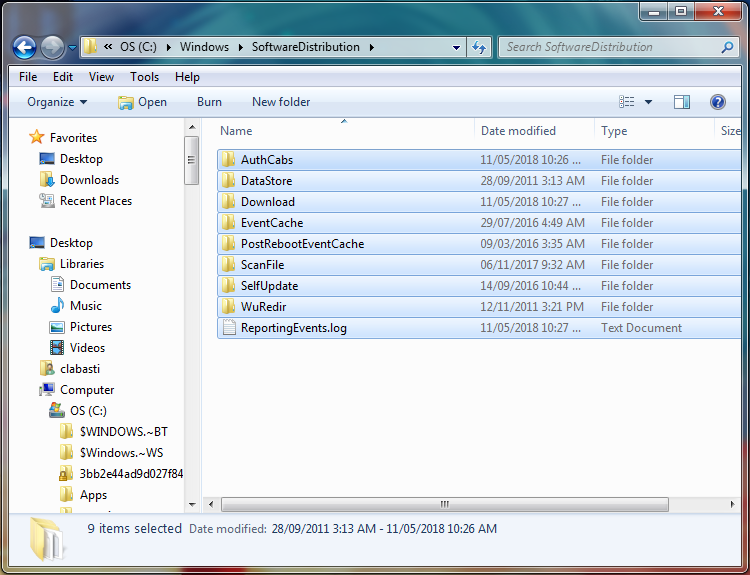Open Desktop under Favorites
The width and height of the screenshot is (750, 575).
pyautogui.click(x=71, y=159)
